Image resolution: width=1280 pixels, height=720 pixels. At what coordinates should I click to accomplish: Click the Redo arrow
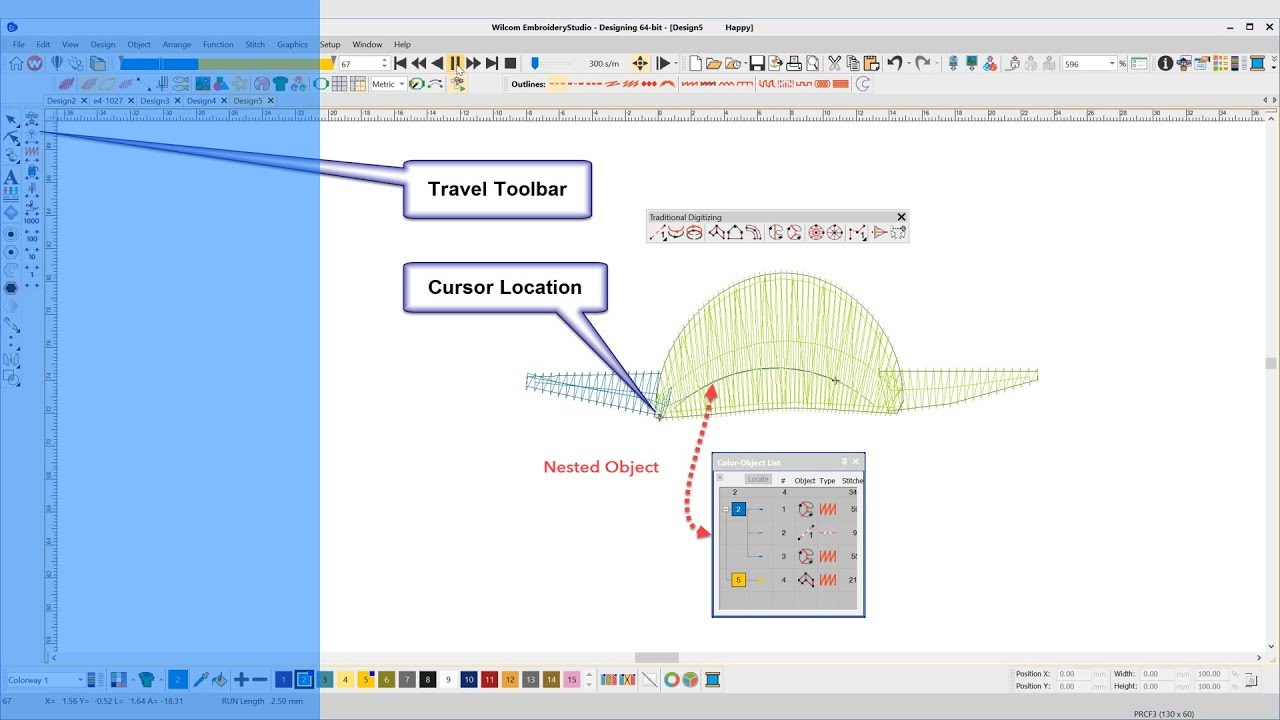[922, 63]
